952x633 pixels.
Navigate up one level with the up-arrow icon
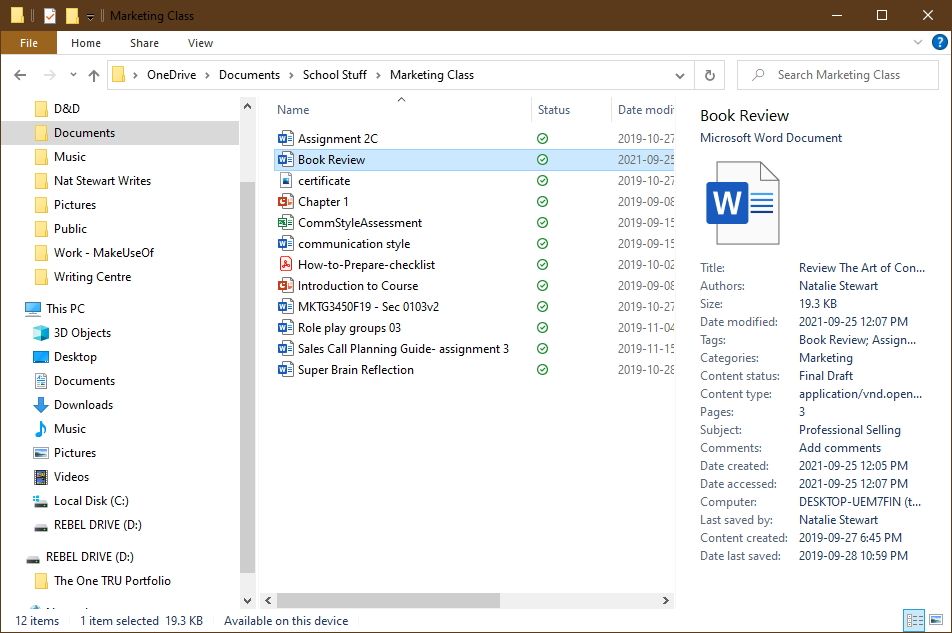pyautogui.click(x=94, y=74)
